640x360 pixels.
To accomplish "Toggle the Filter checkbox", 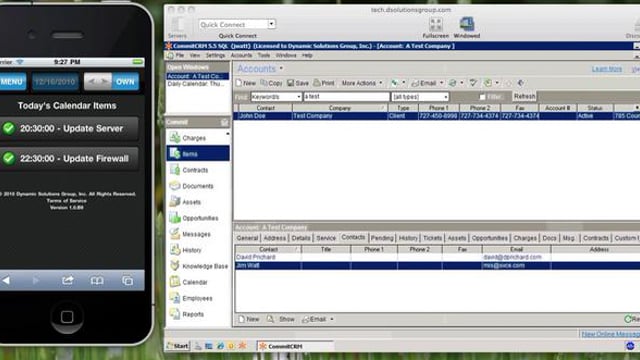I will pos(482,97).
